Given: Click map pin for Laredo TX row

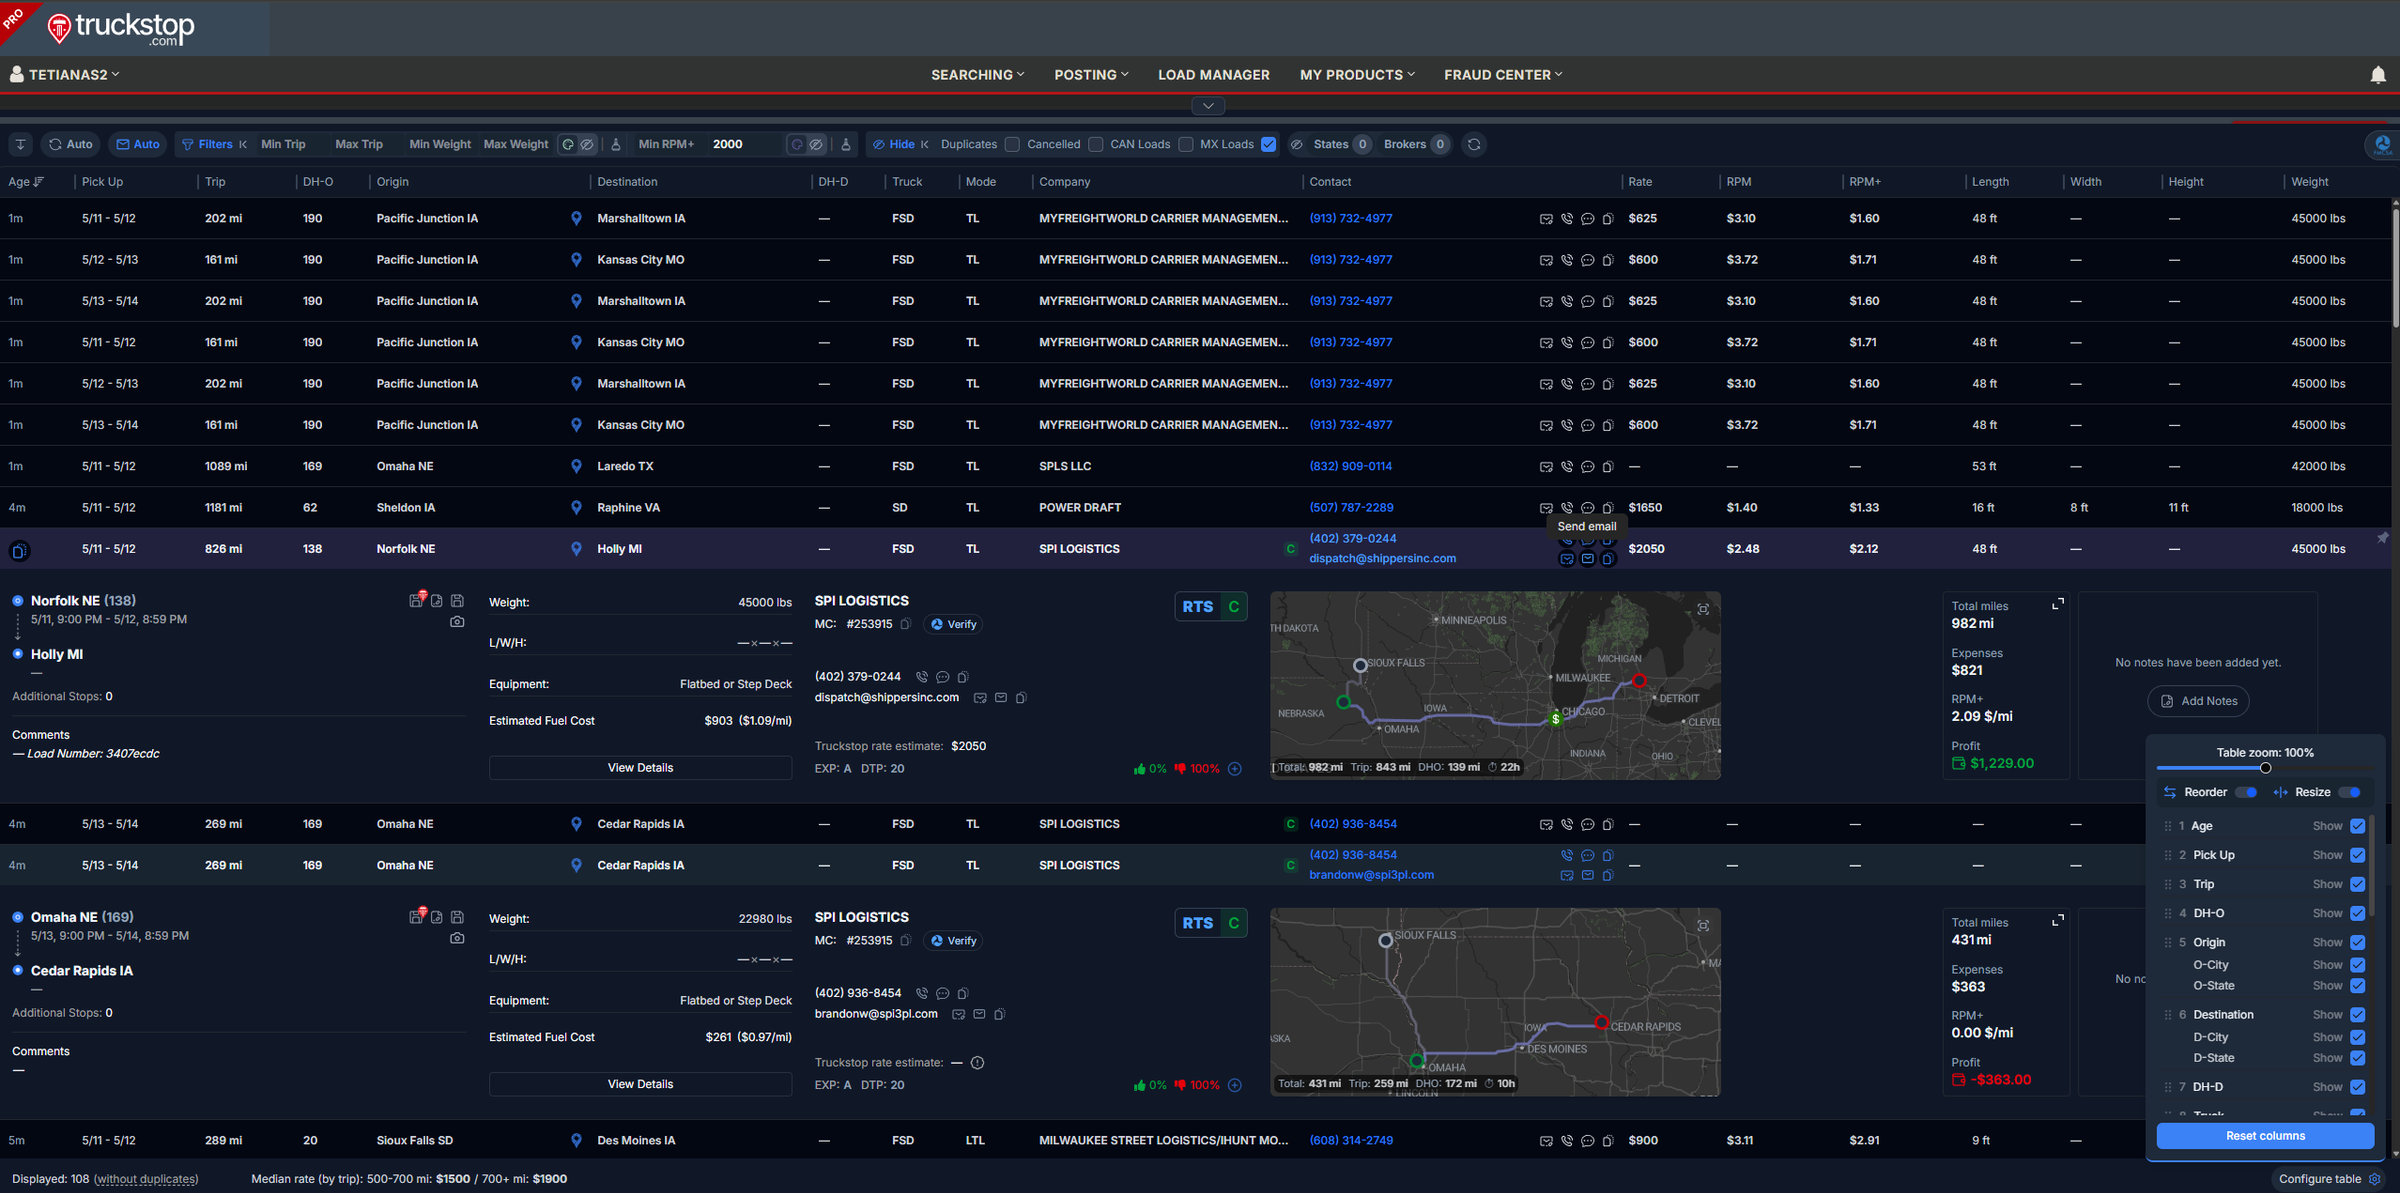Looking at the screenshot, I should [x=576, y=466].
